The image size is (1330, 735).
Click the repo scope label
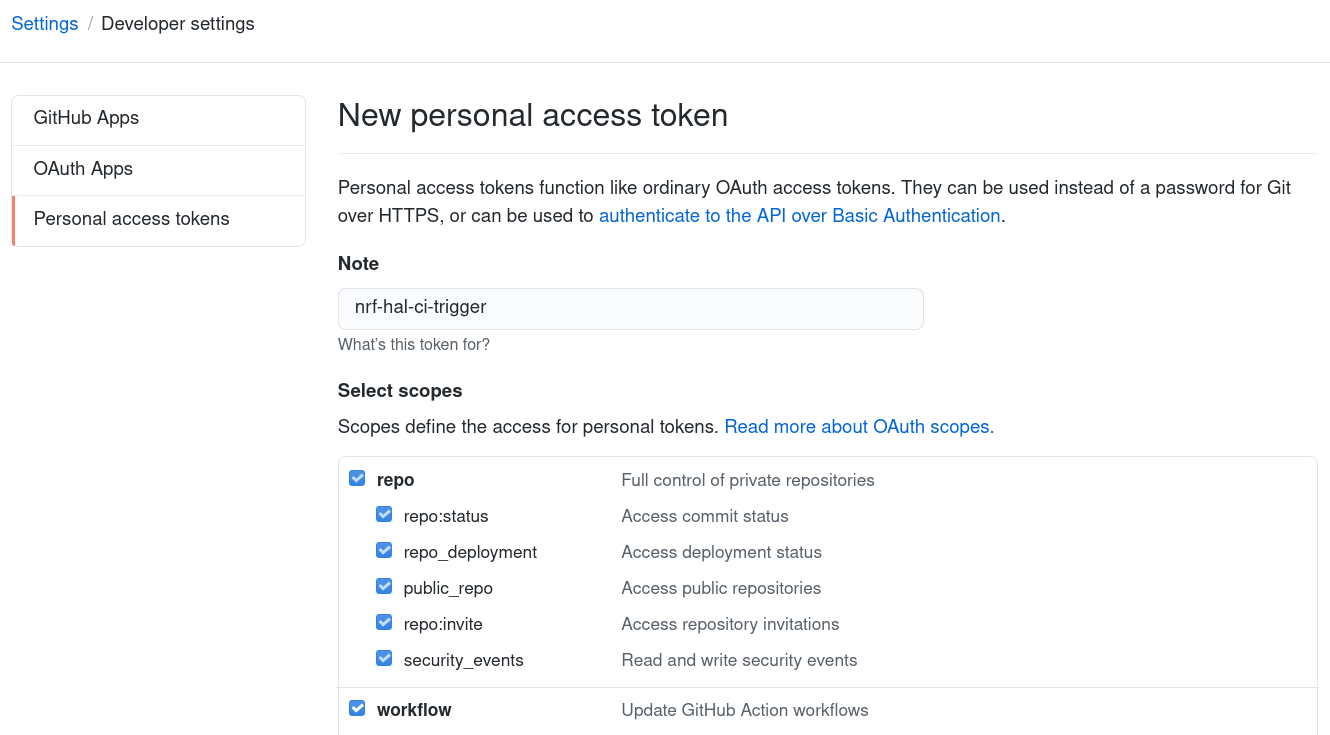(395, 479)
